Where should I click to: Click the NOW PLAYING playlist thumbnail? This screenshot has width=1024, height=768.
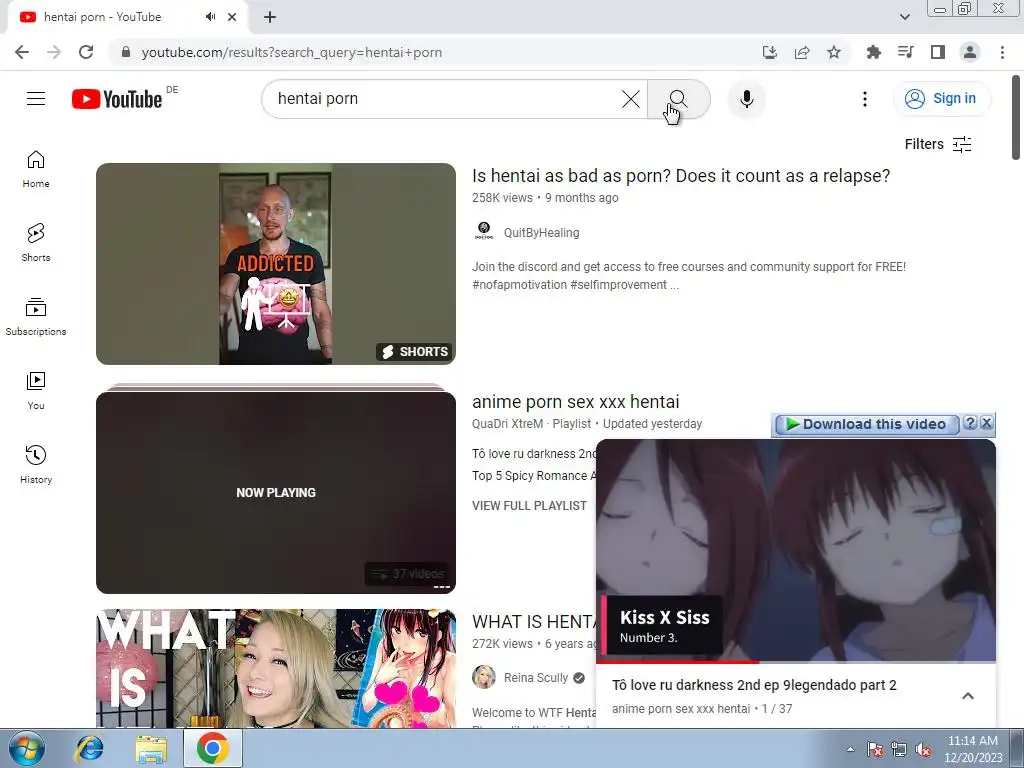[x=276, y=492]
